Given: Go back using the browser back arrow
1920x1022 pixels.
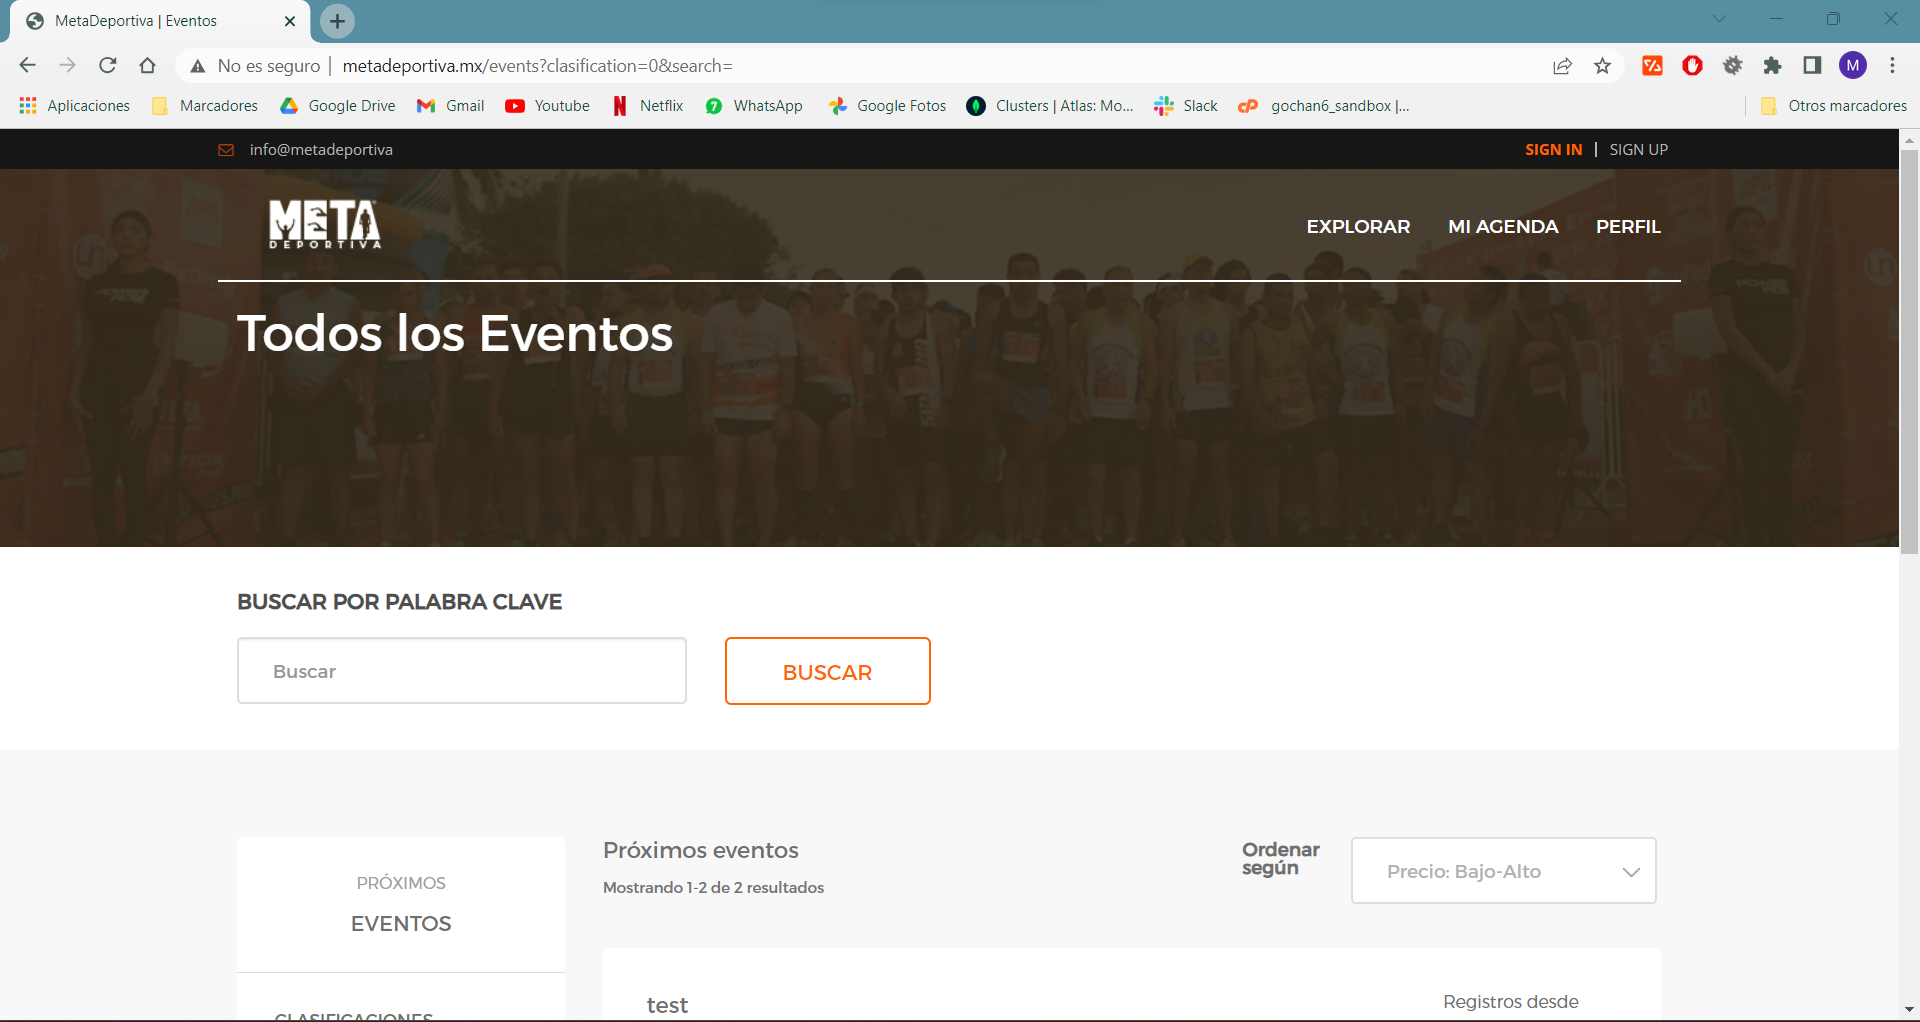Looking at the screenshot, I should (x=27, y=66).
